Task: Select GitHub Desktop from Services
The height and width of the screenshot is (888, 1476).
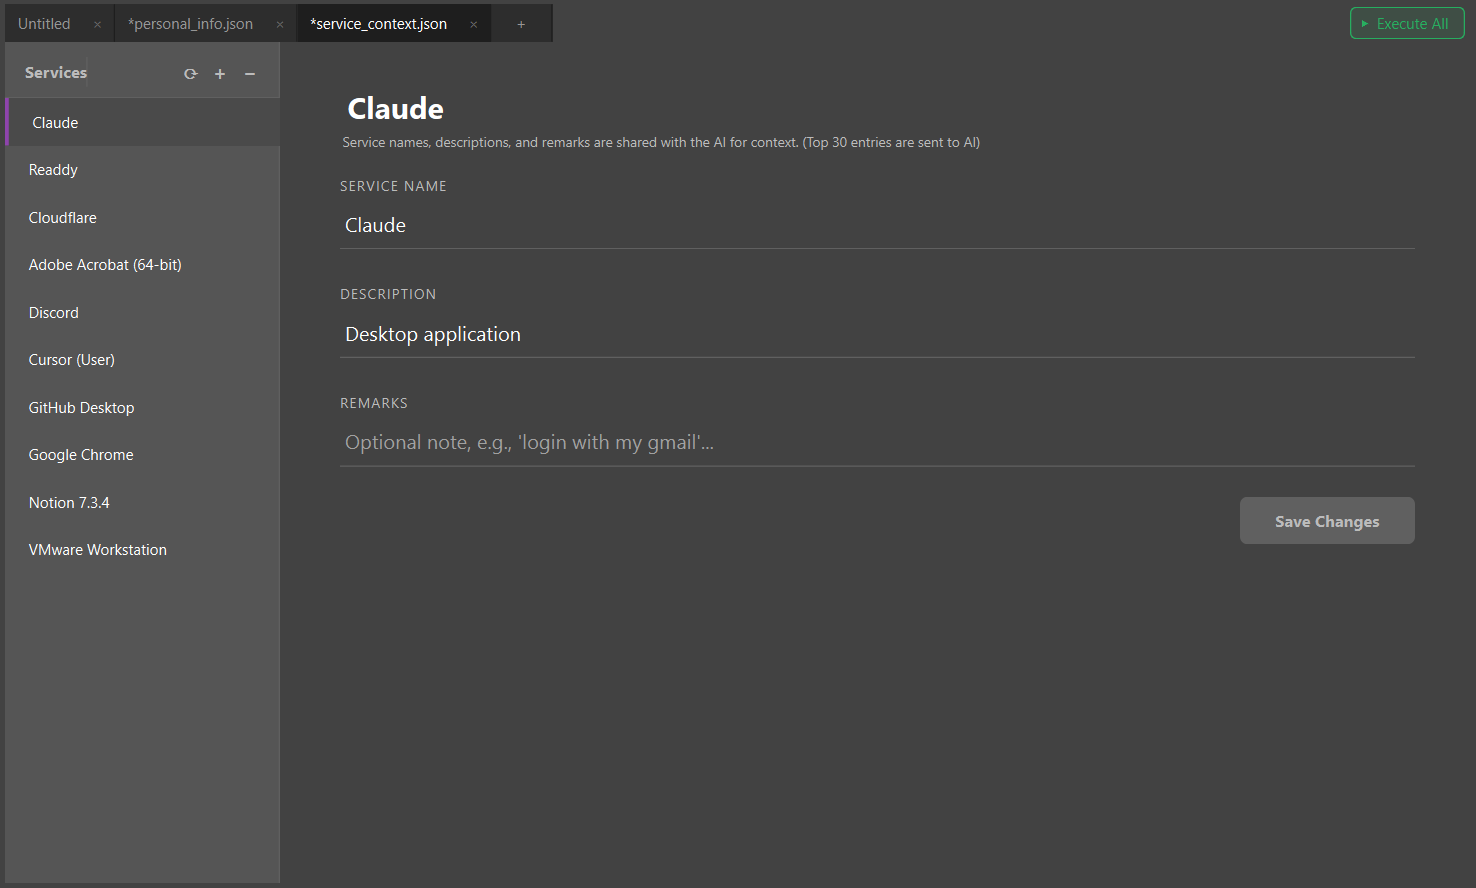Action: click(81, 407)
